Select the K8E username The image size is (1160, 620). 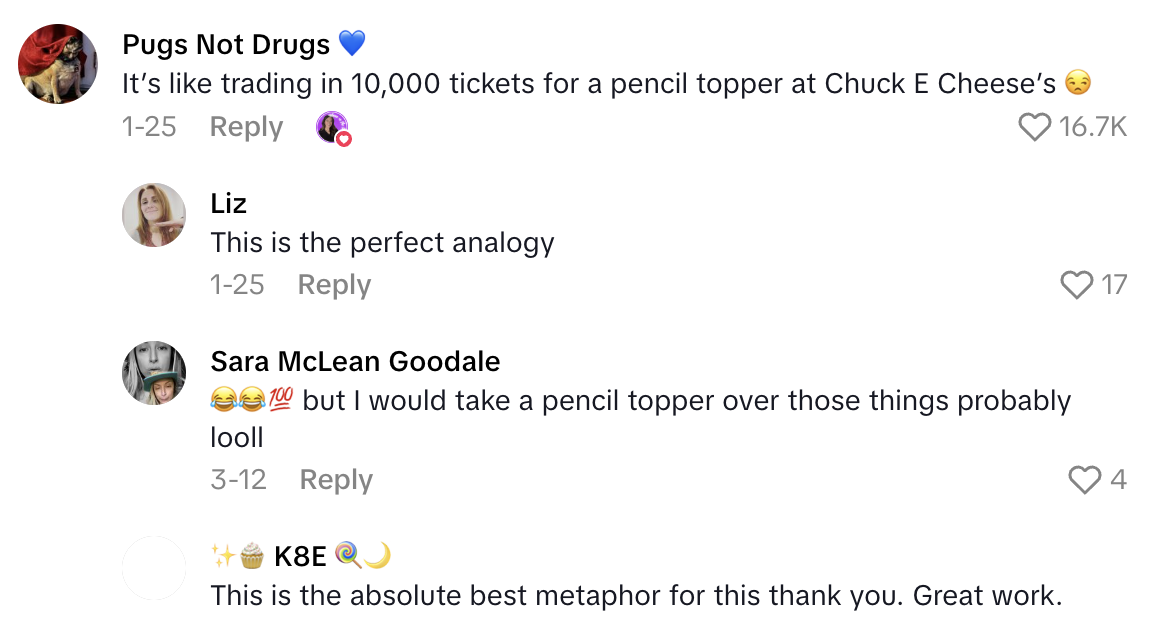pyautogui.click(x=300, y=556)
